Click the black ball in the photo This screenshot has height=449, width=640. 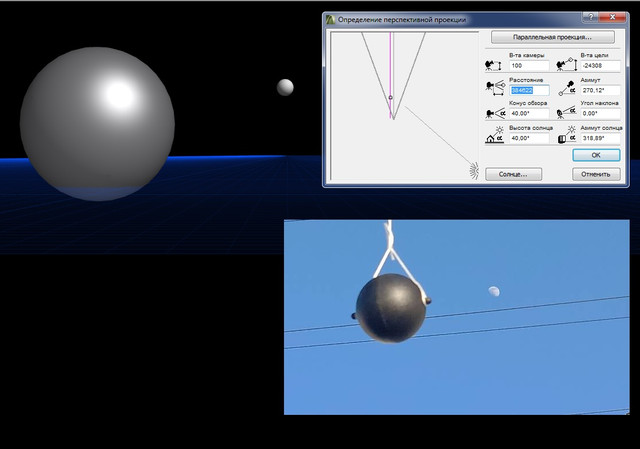391,308
